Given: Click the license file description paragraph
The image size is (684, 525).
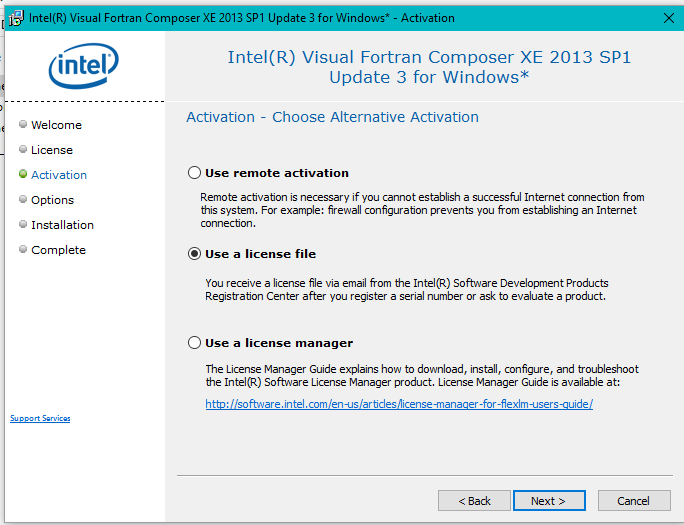Looking at the screenshot, I should pos(407,290).
